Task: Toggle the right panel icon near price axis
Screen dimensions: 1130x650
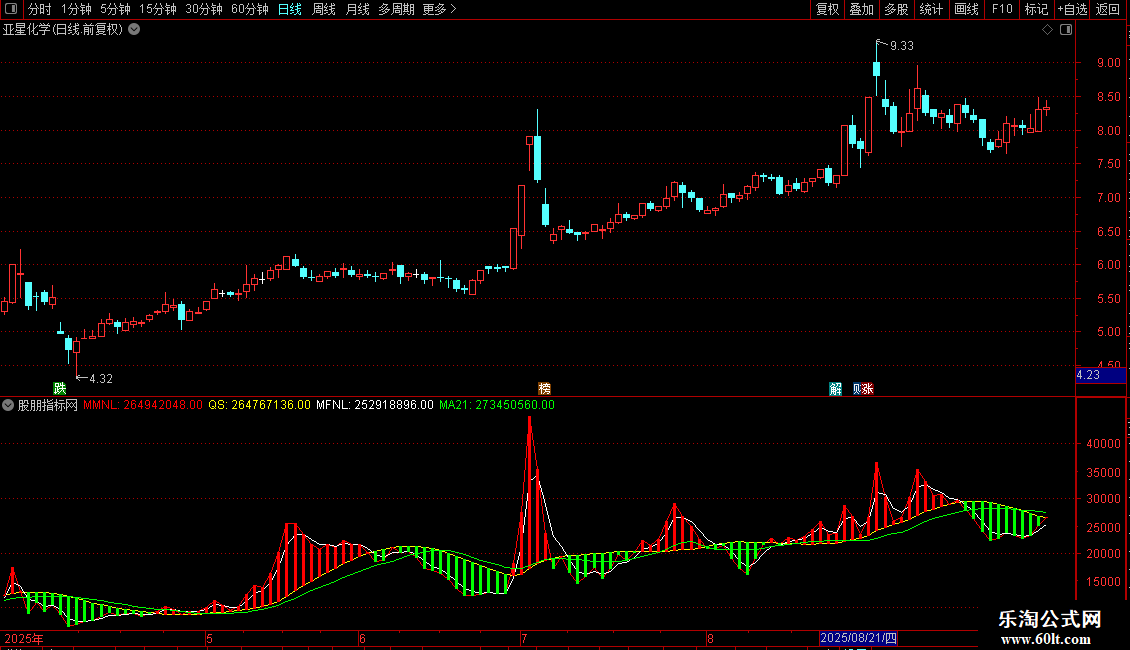Action: coord(1066,29)
